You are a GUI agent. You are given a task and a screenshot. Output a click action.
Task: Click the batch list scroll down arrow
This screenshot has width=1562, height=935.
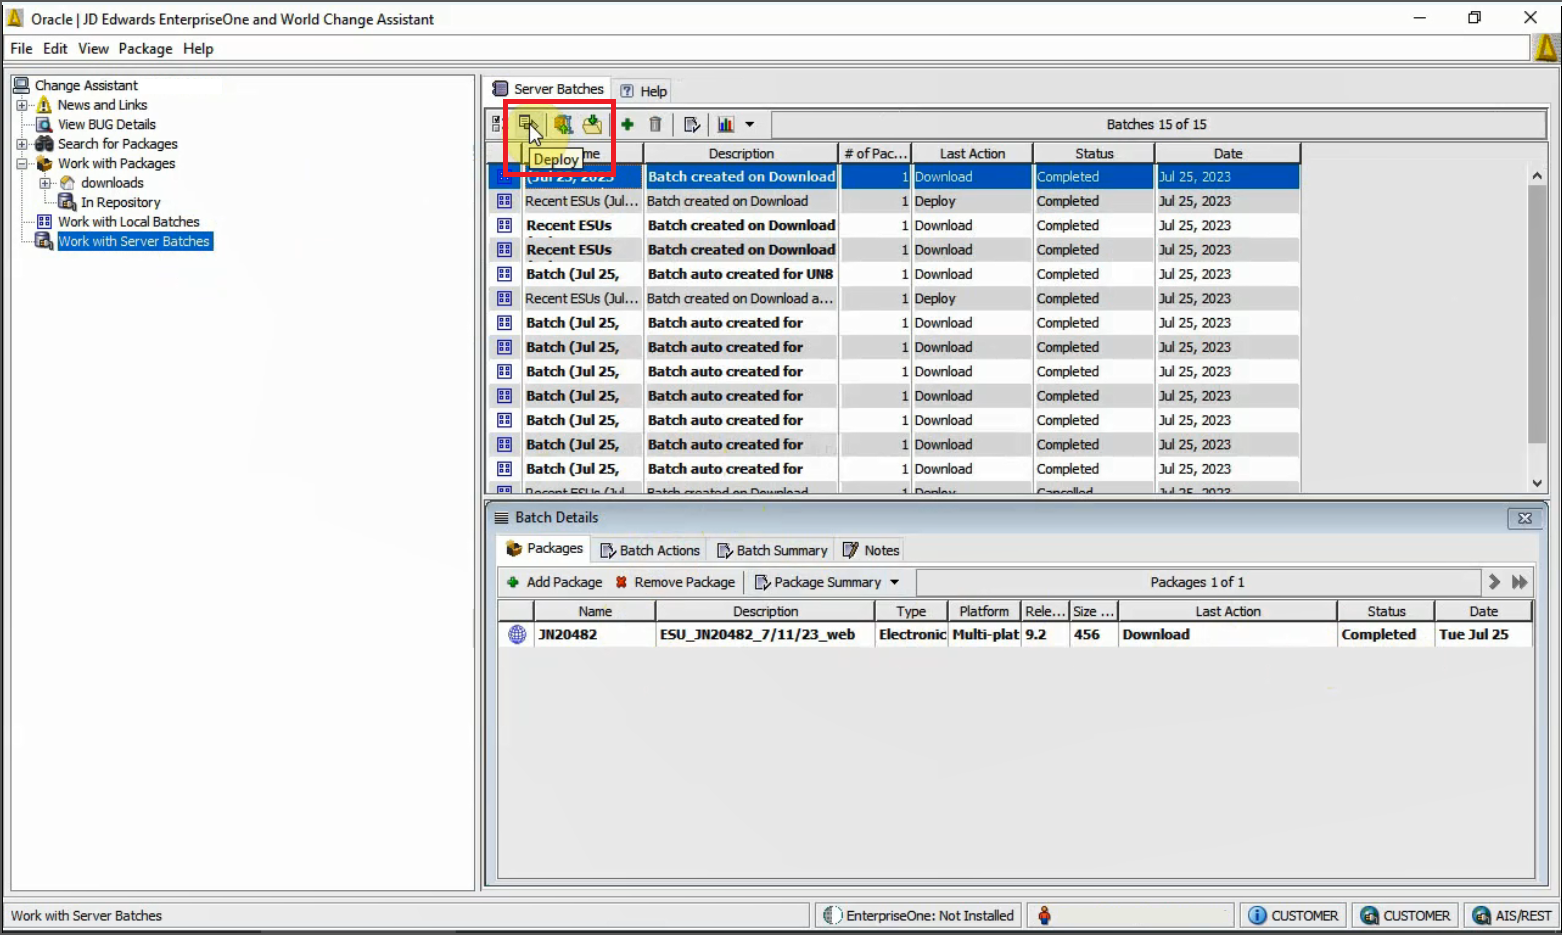coord(1537,483)
